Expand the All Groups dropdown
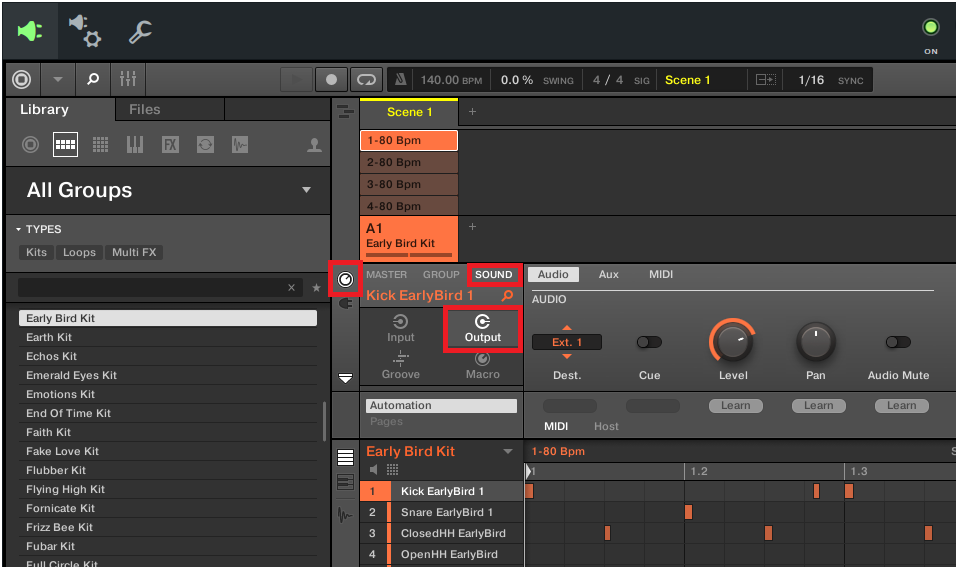This screenshot has width=960, height=571. coord(306,190)
